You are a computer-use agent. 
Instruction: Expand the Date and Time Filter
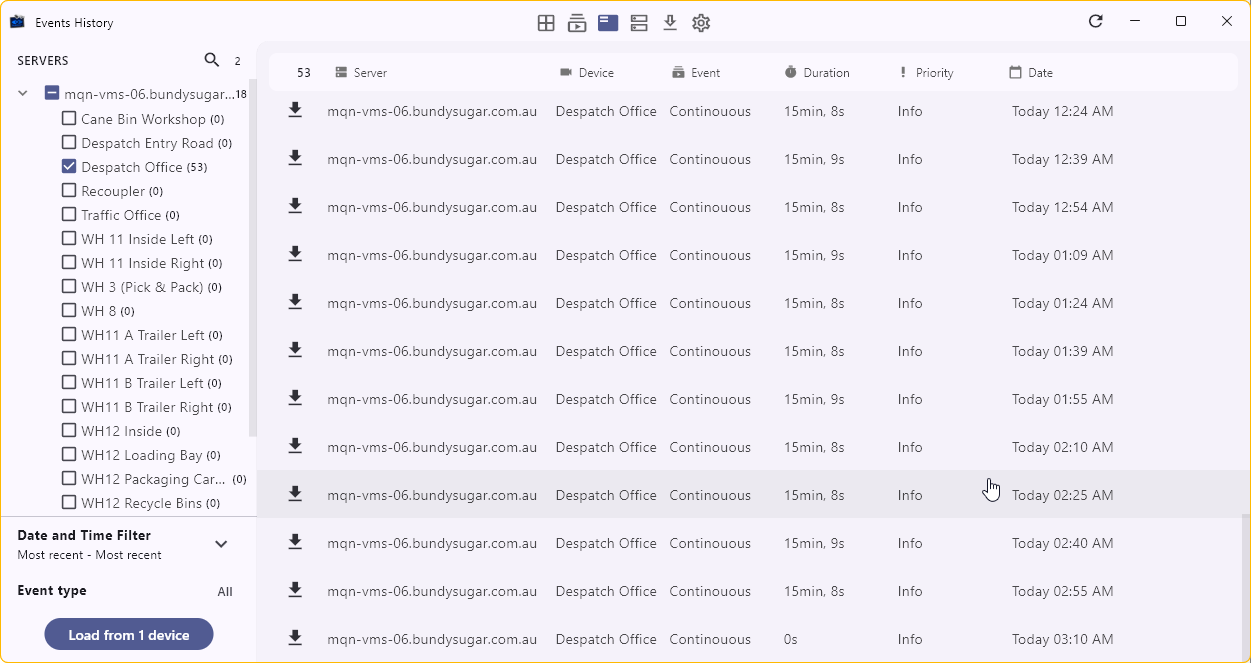[221, 544]
